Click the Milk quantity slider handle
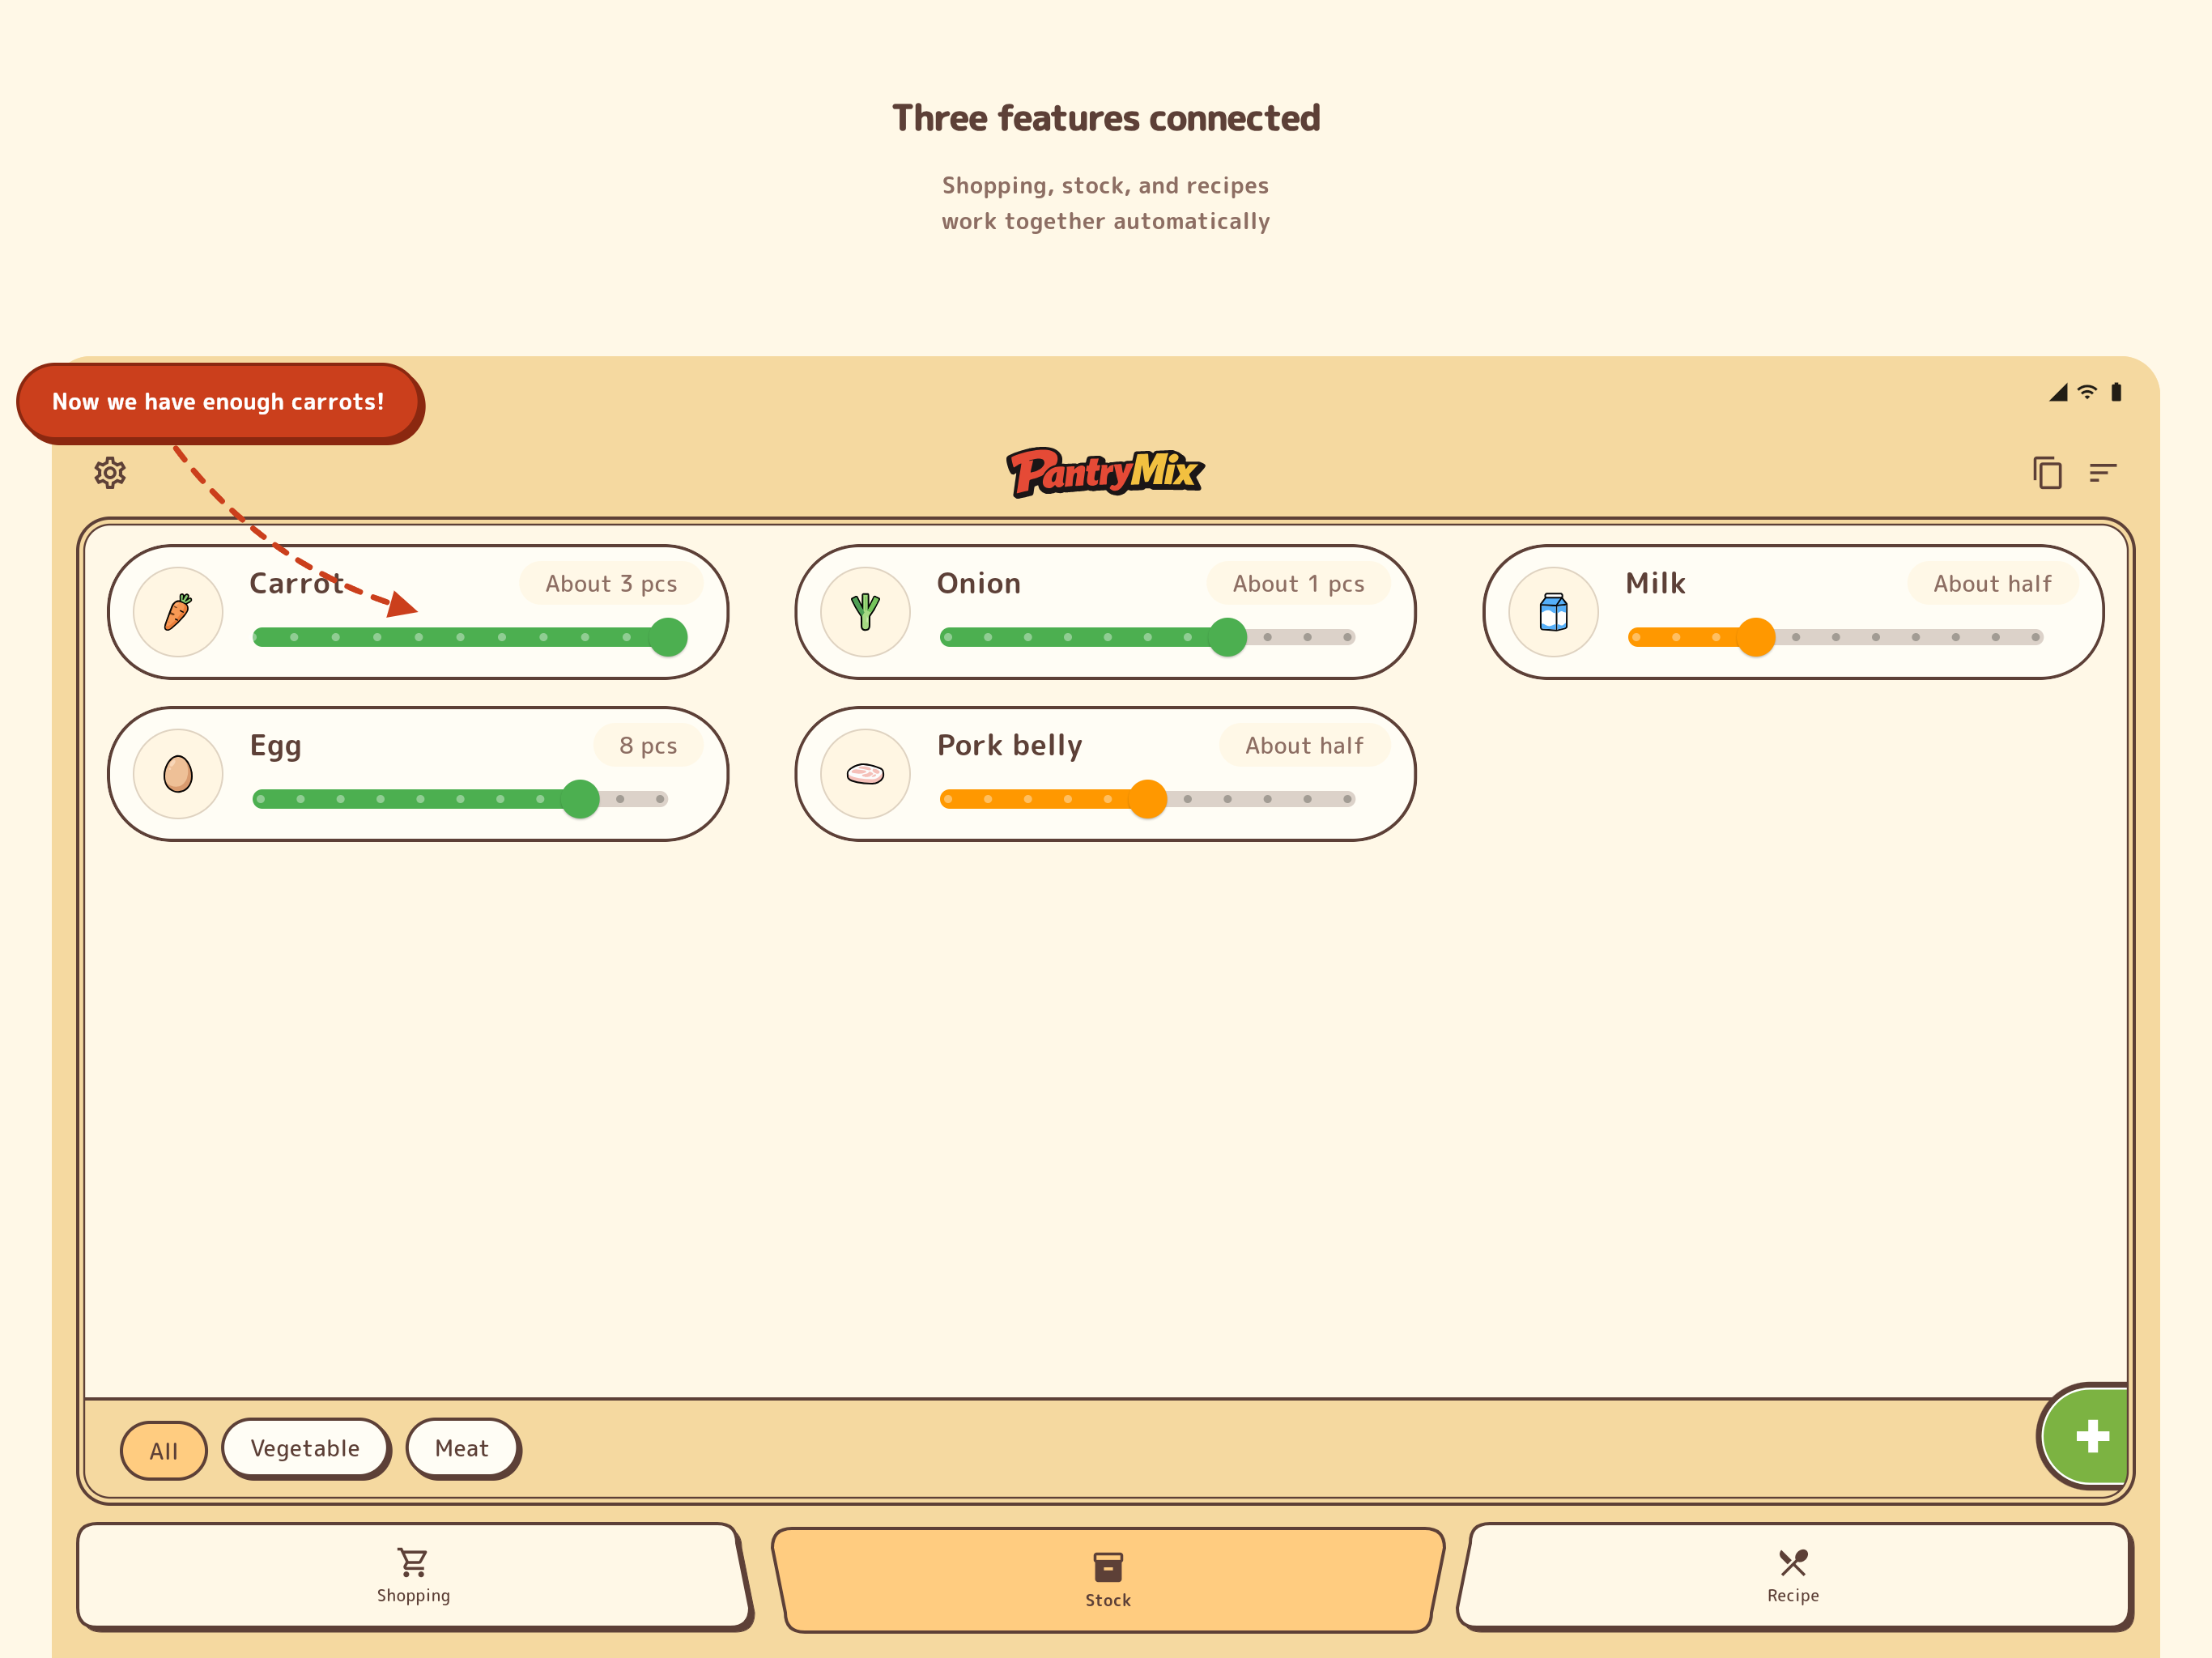 point(1756,637)
